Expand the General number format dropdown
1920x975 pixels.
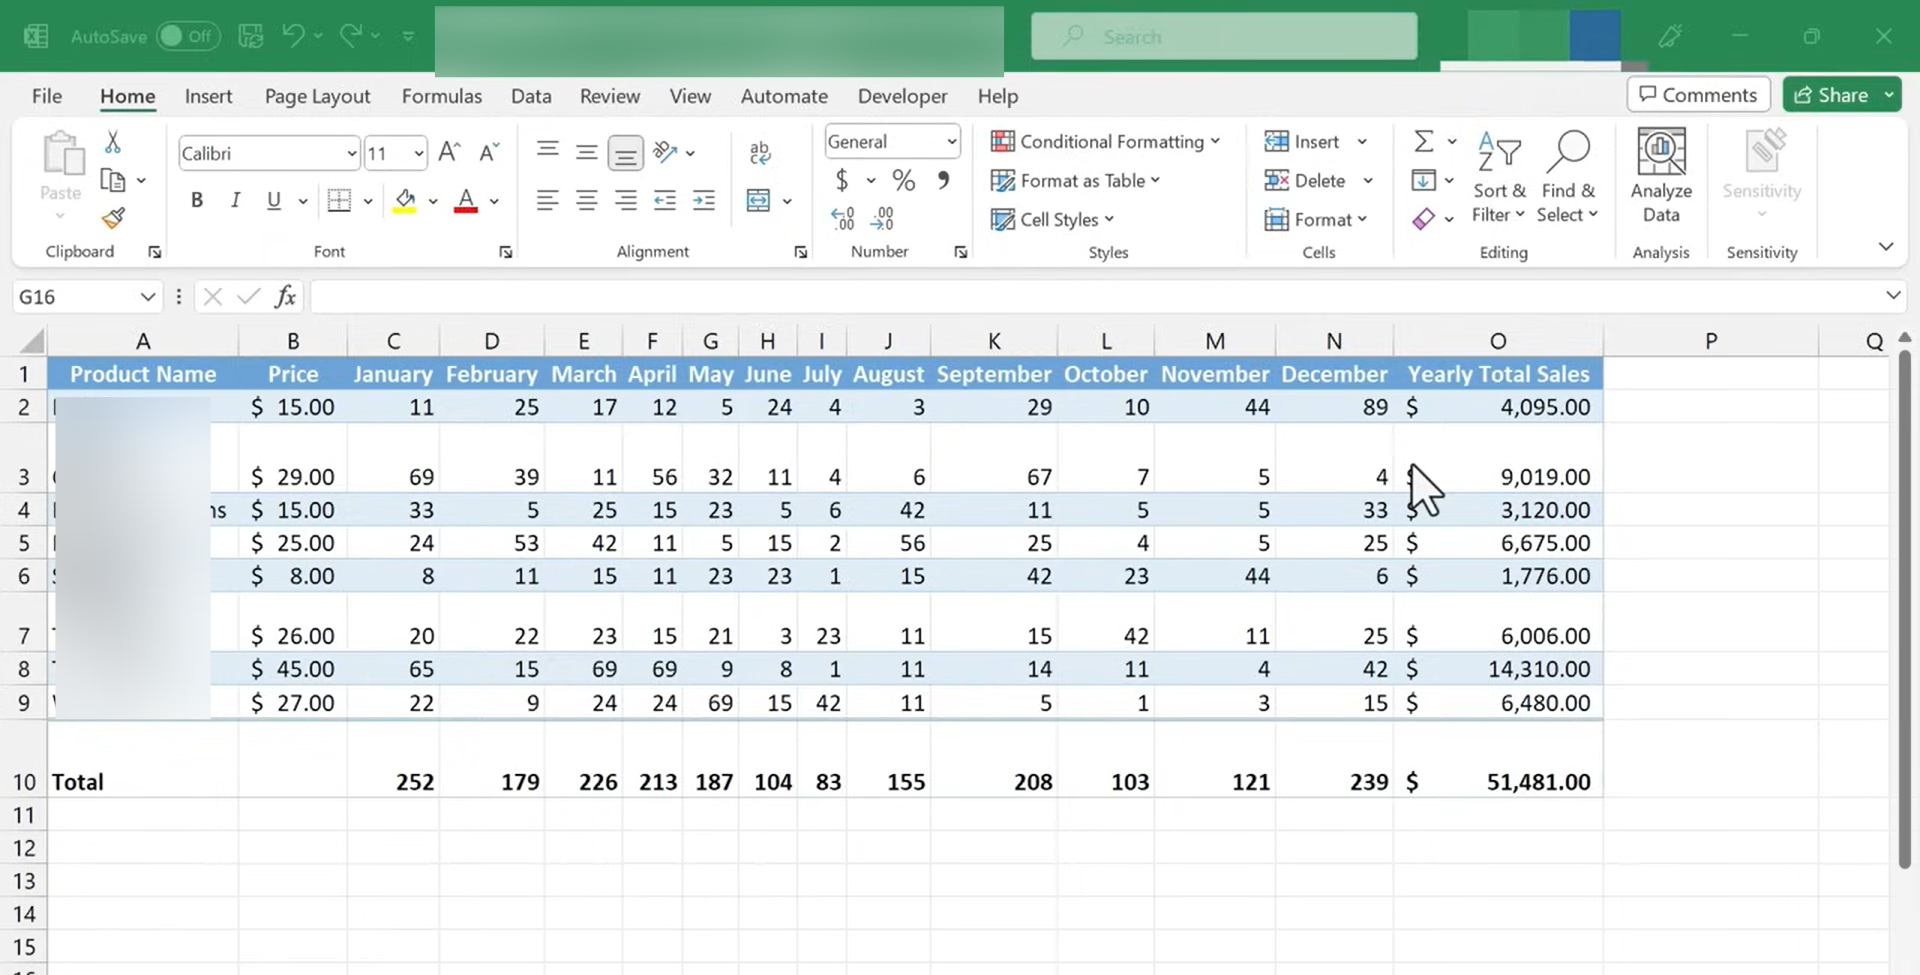[x=951, y=142]
